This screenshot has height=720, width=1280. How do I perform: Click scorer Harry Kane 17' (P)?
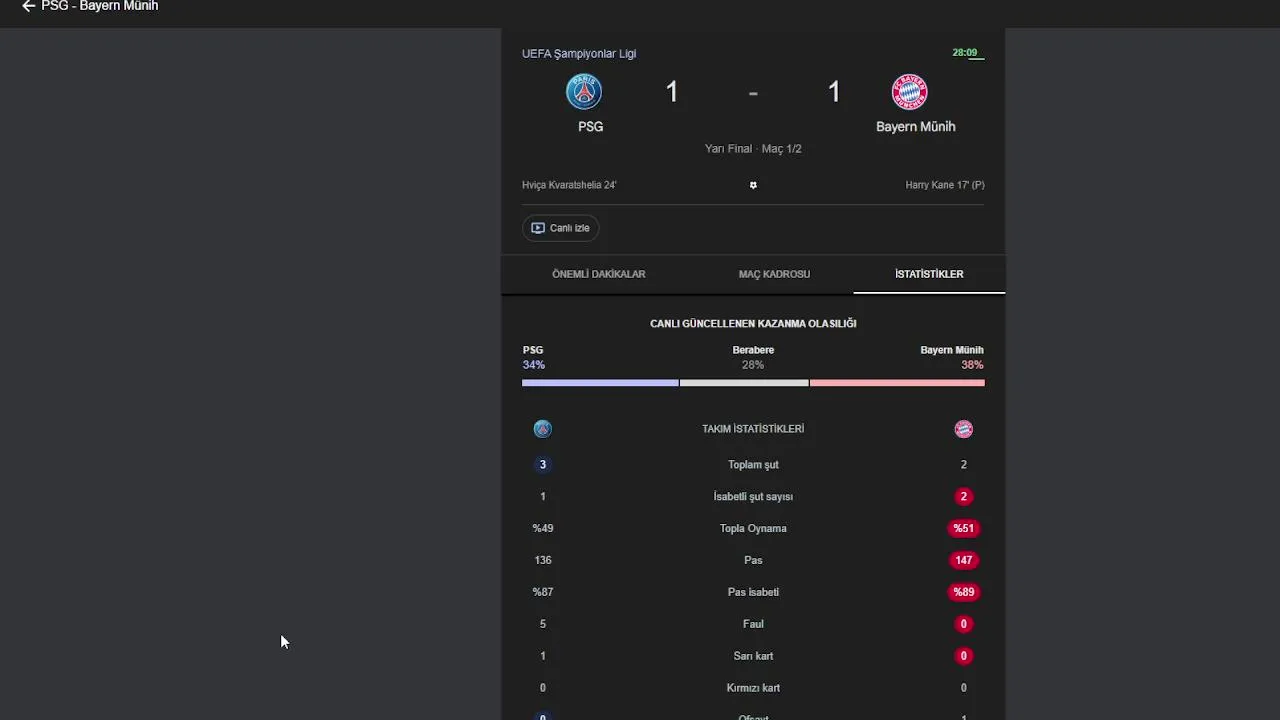tap(944, 185)
